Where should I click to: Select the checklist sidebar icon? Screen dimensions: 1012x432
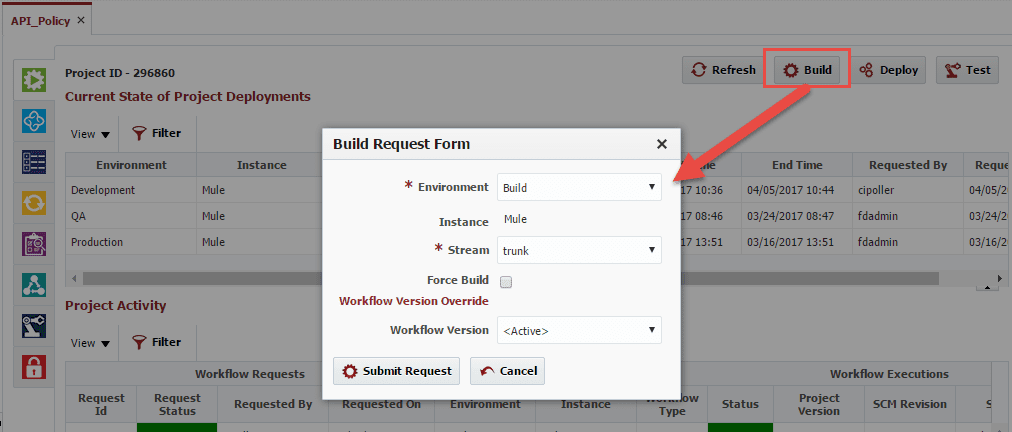click(34, 162)
